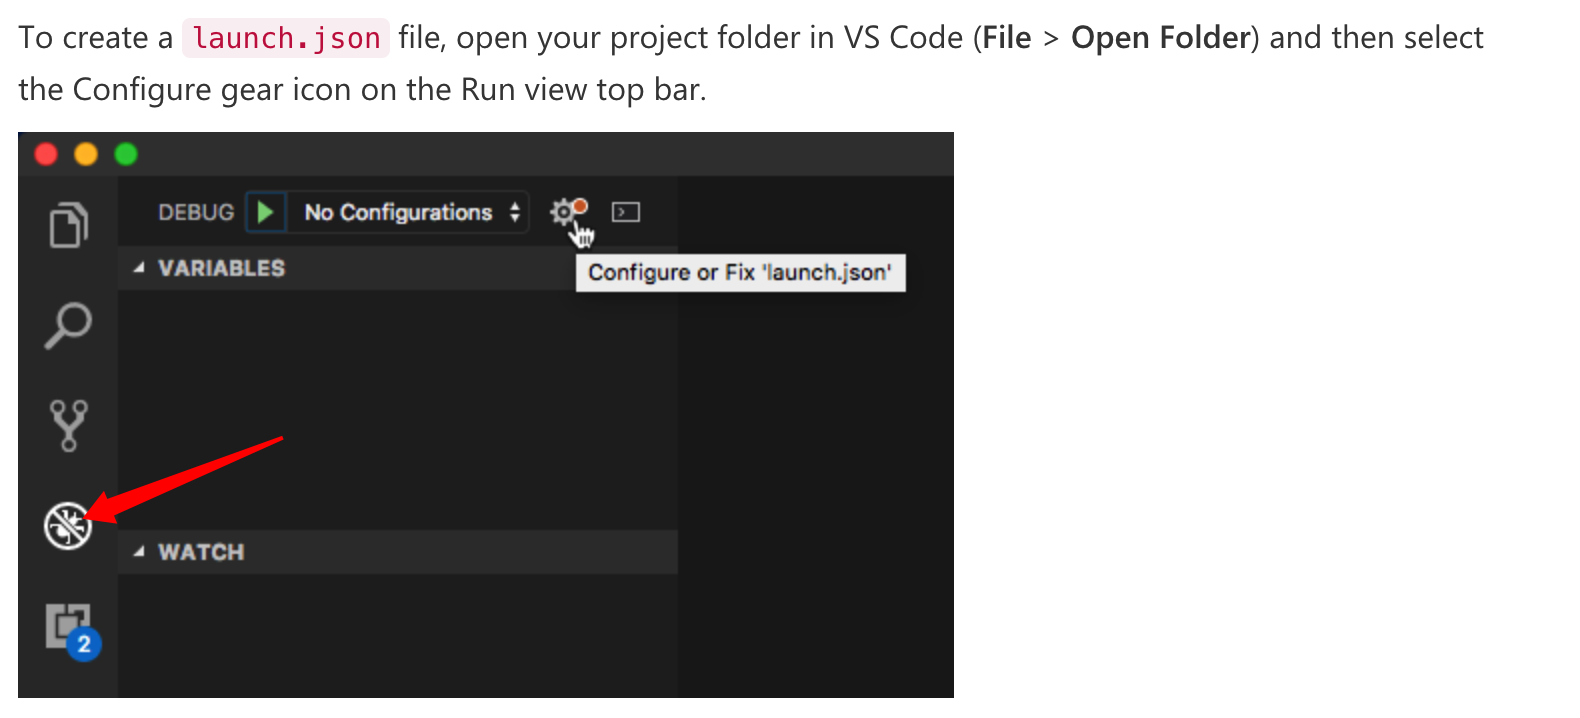The height and width of the screenshot is (718, 1580).
Task: Open the Explorer files icon
Action: pos(68,224)
